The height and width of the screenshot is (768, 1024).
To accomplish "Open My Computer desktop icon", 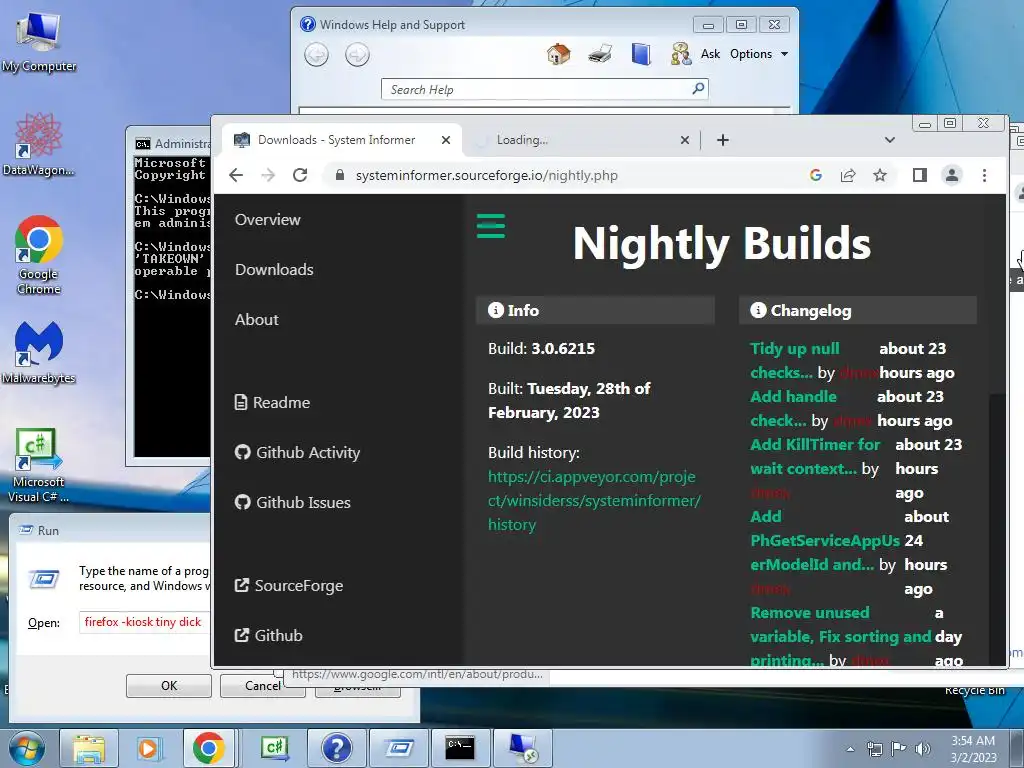I will 39,41.
